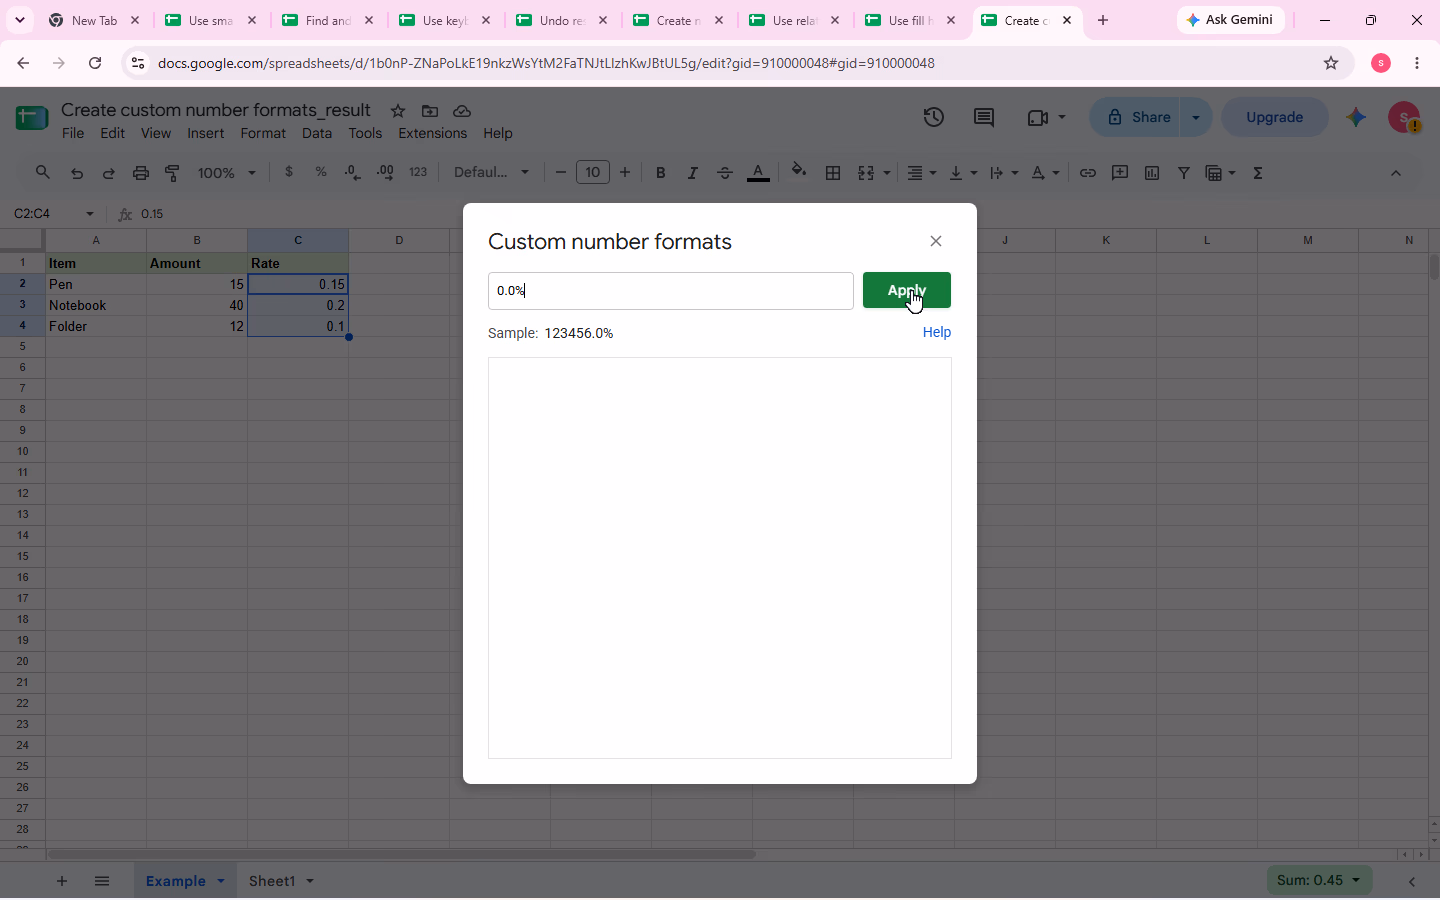Click the Apply button in dialog
This screenshot has width=1440, height=900.
pos(906,290)
